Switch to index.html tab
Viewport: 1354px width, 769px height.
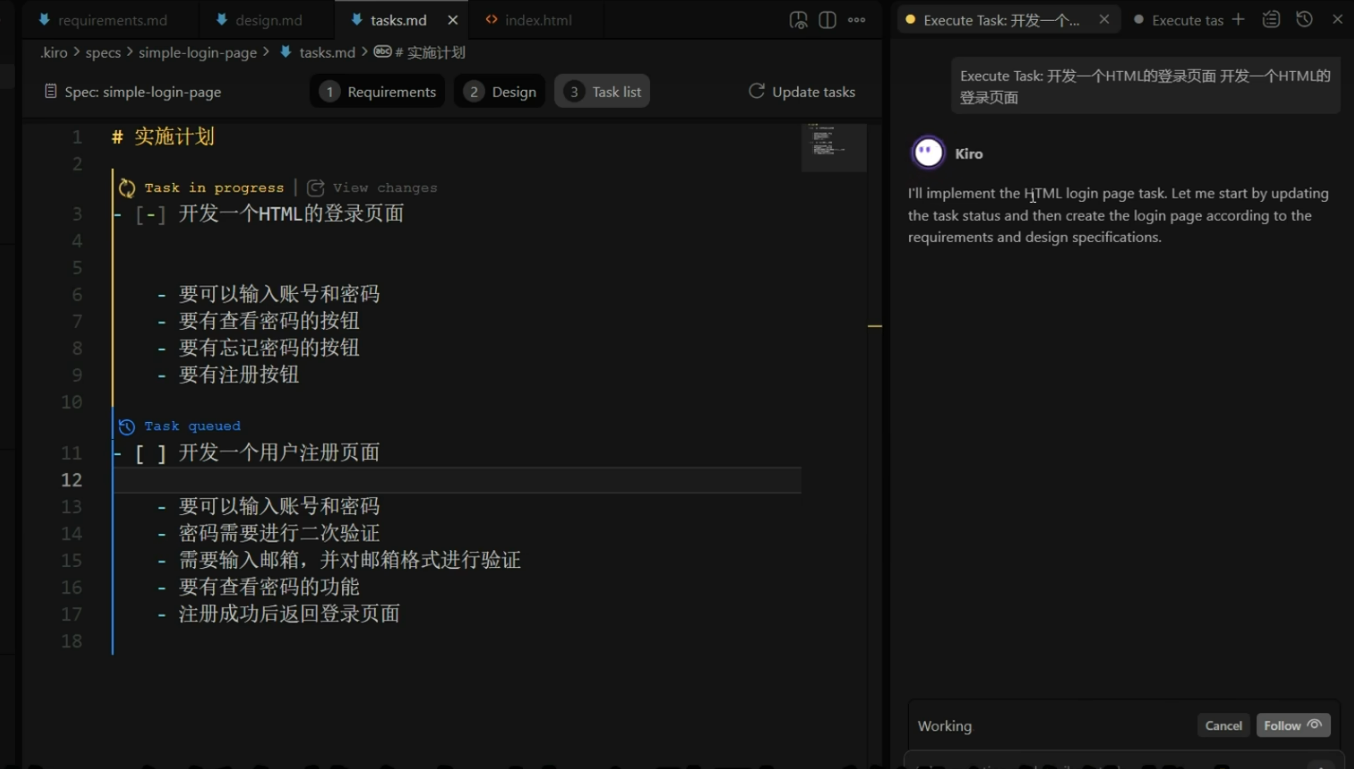click(529, 20)
